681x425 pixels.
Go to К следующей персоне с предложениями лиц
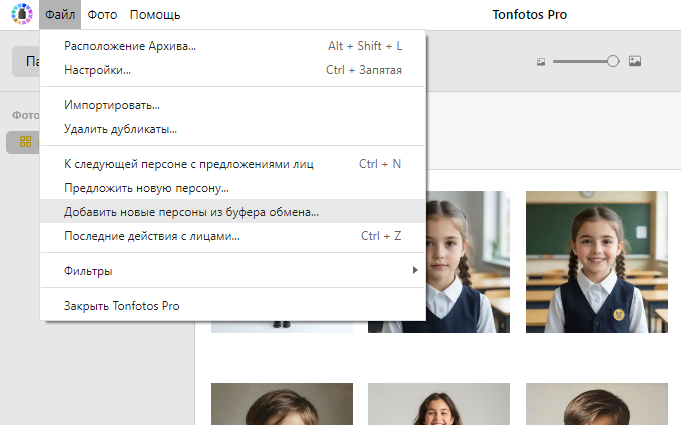[188, 164]
